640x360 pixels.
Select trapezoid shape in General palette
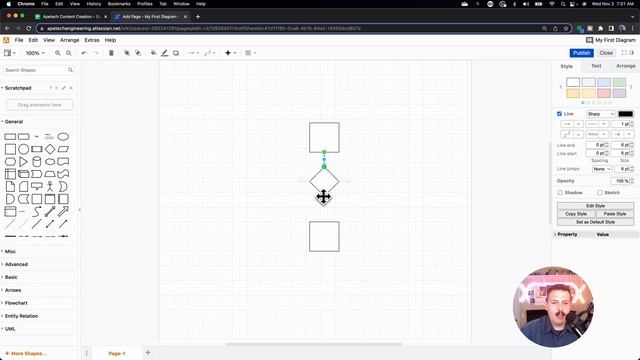click(x=50, y=174)
